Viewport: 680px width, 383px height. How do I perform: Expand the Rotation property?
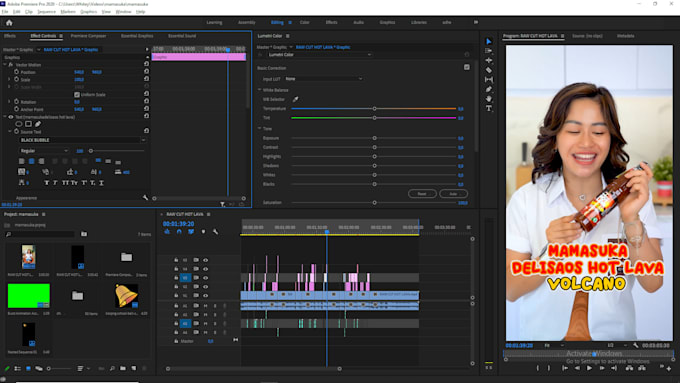pos(9,102)
